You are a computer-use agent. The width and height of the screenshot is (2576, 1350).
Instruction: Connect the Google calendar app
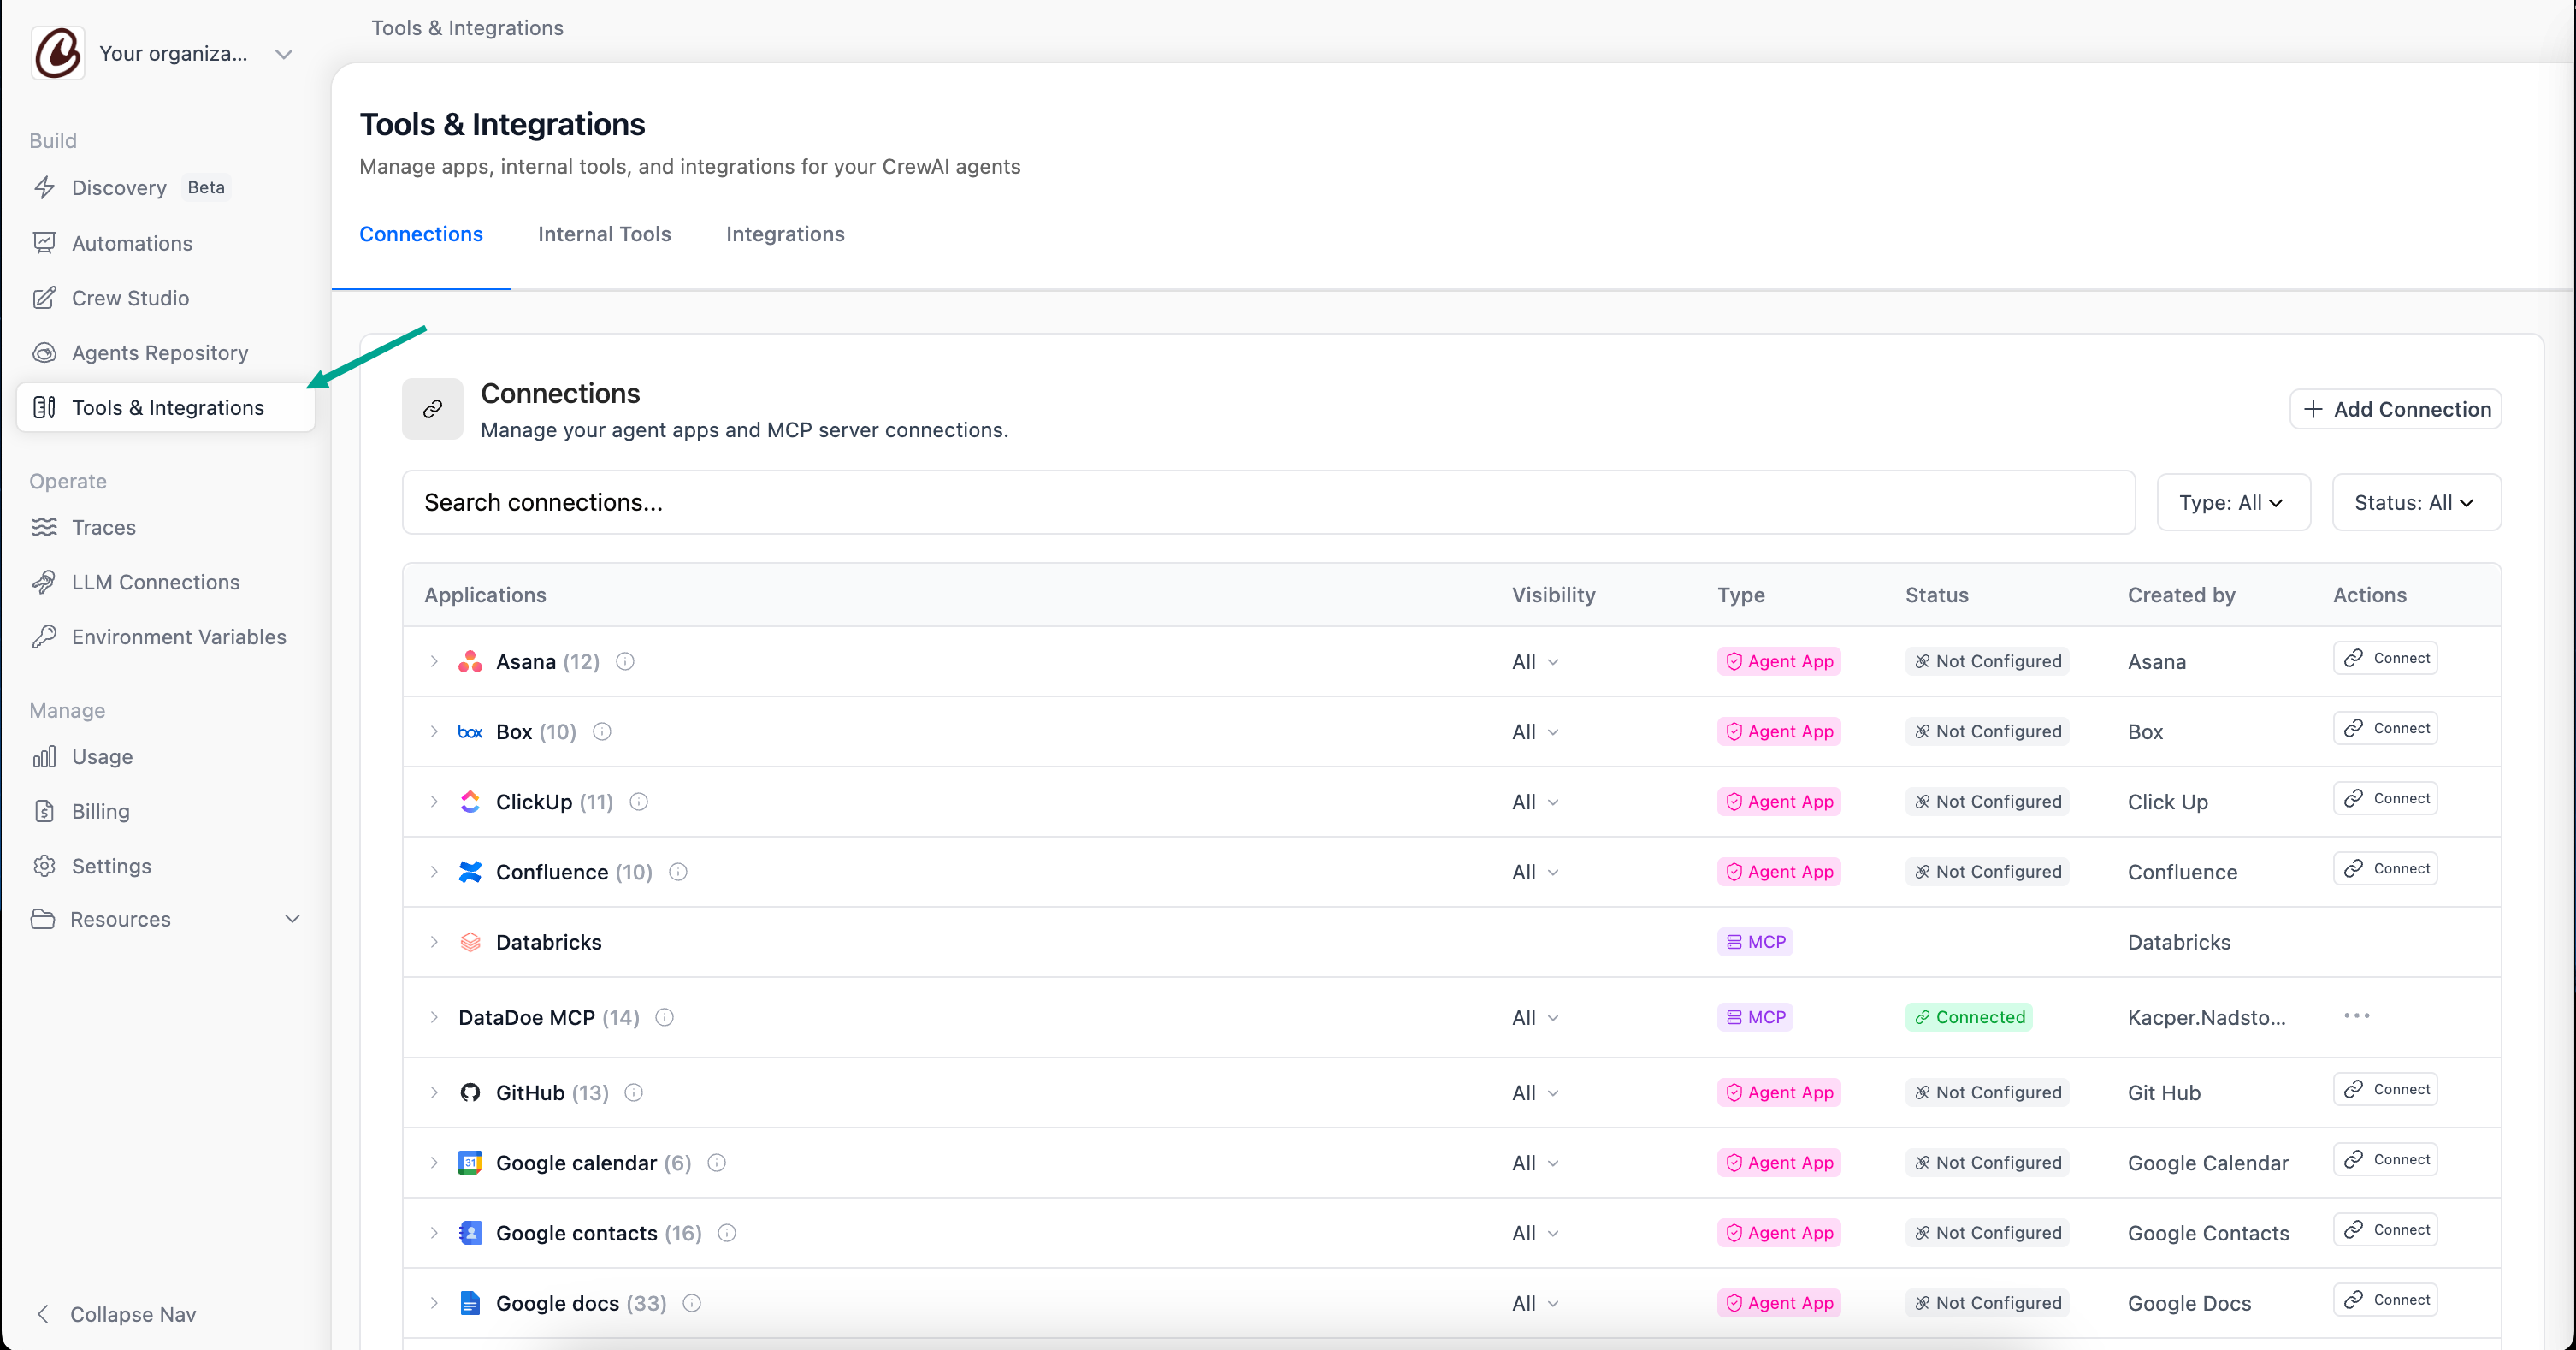click(2386, 1159)
